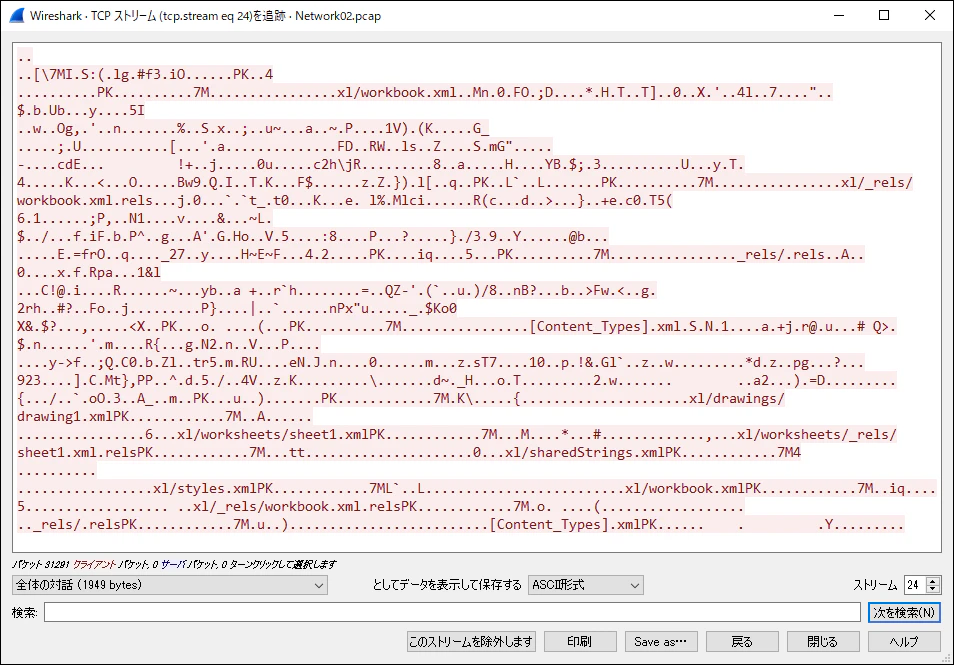954x665 pixels.
Task: Close the TCP stream window
Action: [x=930, y=15]
